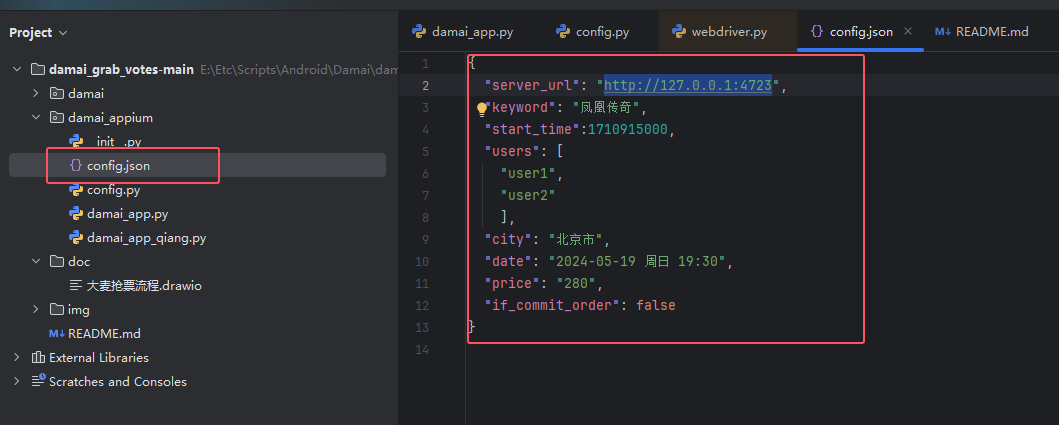Click the drawio file icon
1059x425 pixels.
[76, 286]
